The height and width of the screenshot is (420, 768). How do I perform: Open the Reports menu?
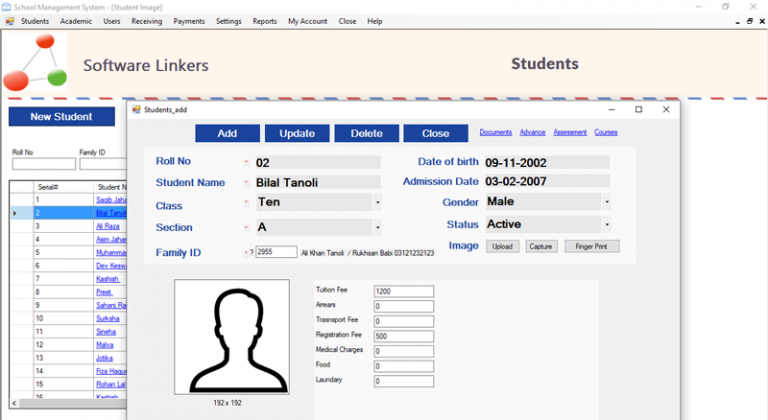(x=264, y=21)
